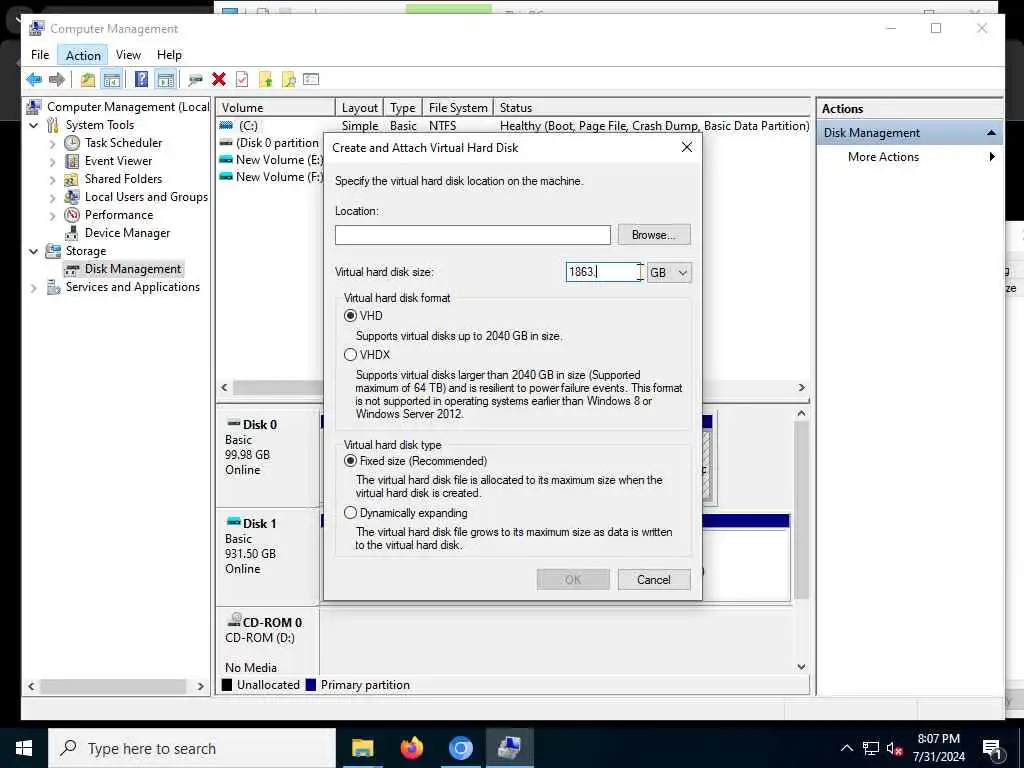
Task: Toggle the Show/Hide Action Pane icon
Action: (166, 80)
